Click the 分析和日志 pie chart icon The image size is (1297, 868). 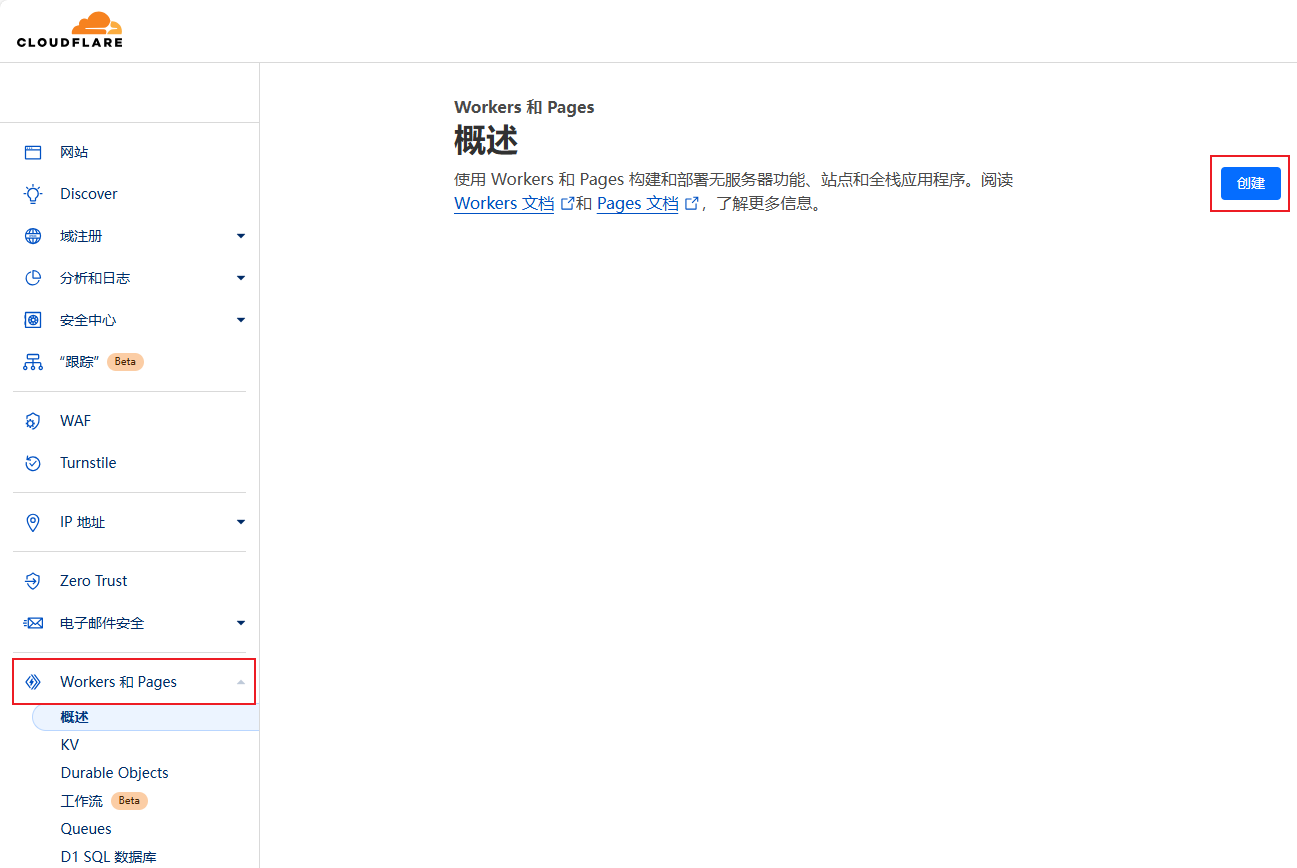pos(33,278)
